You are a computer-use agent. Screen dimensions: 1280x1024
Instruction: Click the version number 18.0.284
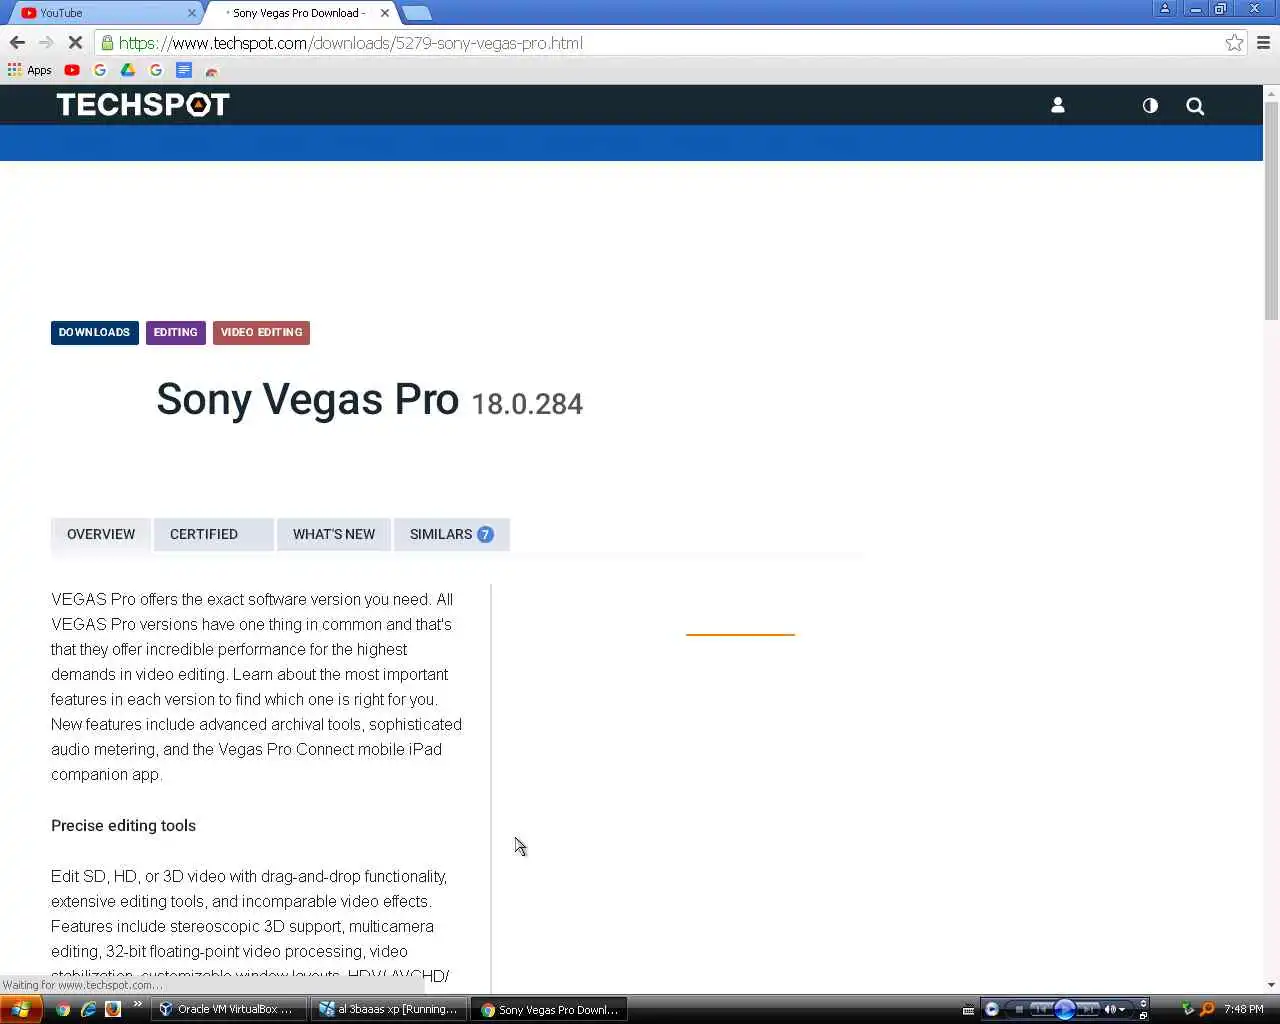click(x=527, y=404)
